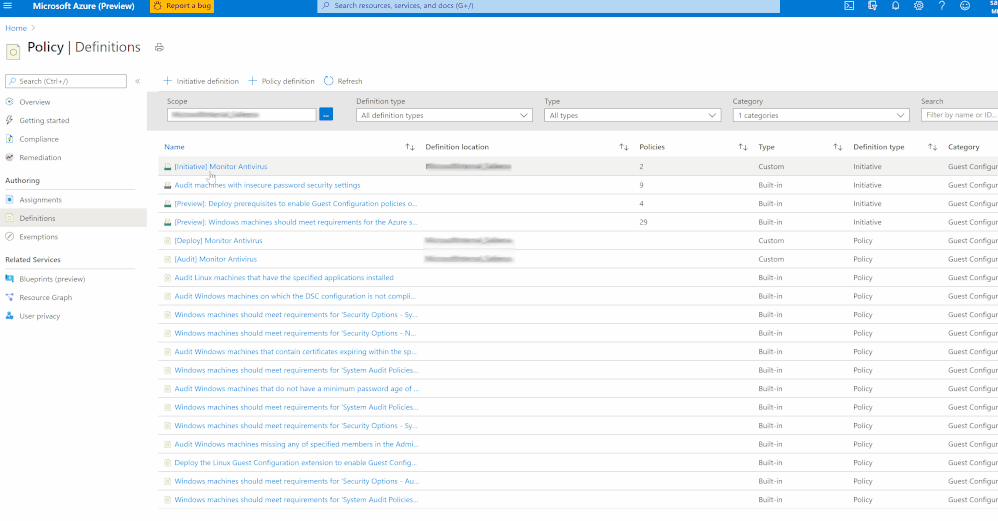Open [Initiative] Monitor Antivirus definition
The image size is (998, 521).
[x=221, y=167]
